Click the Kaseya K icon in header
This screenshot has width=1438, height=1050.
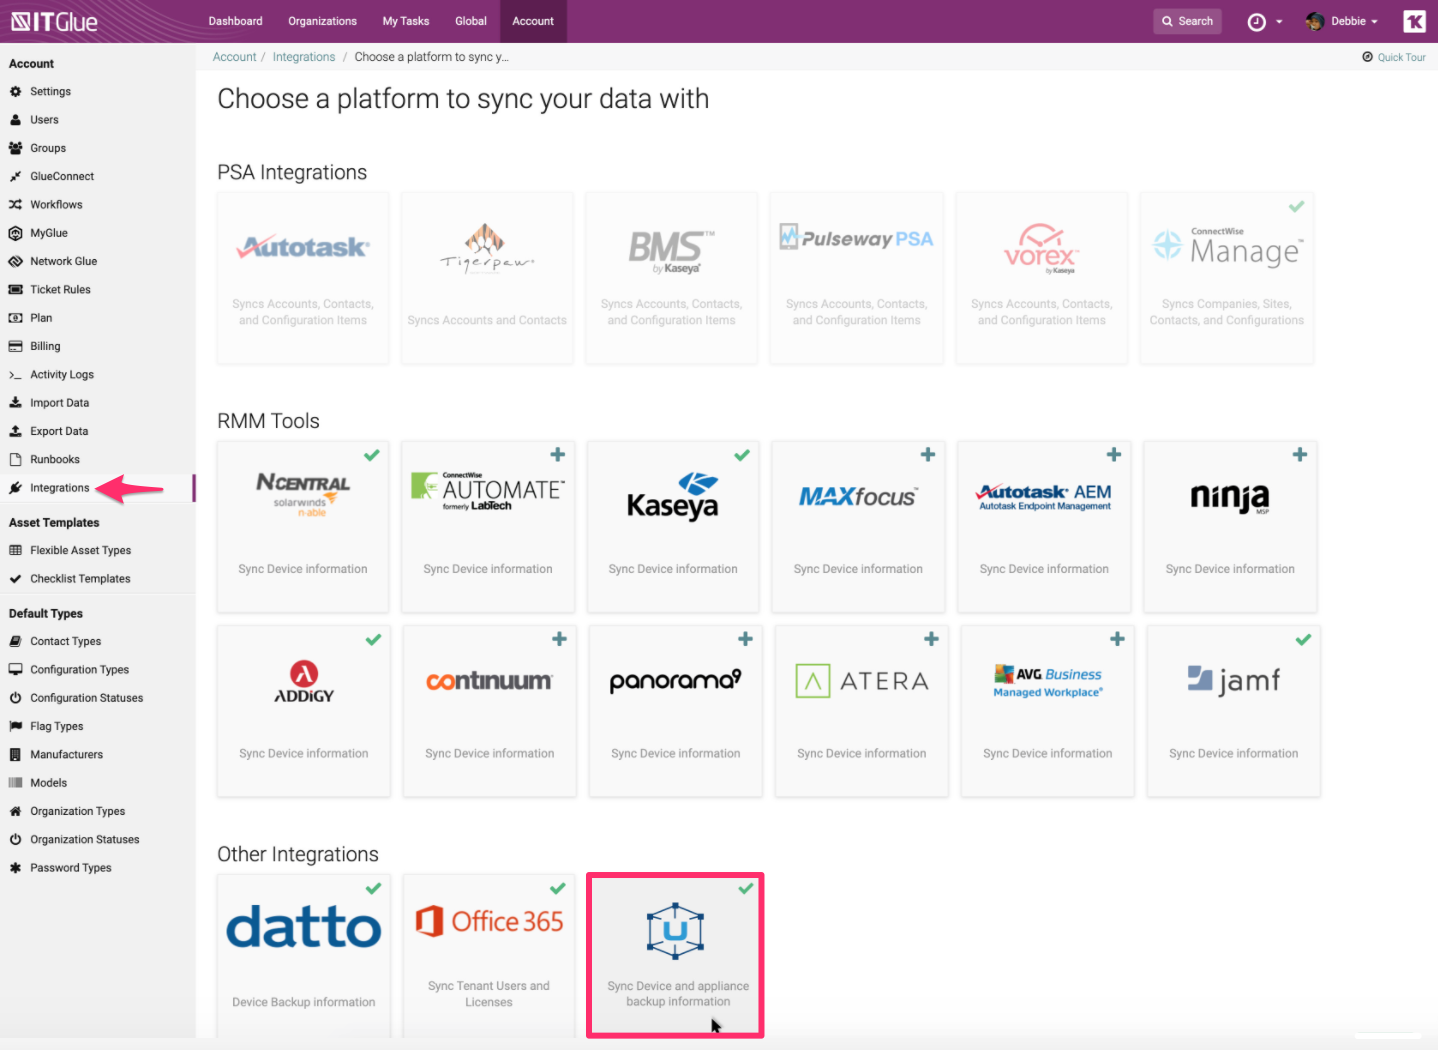[x=1414, y=22]
